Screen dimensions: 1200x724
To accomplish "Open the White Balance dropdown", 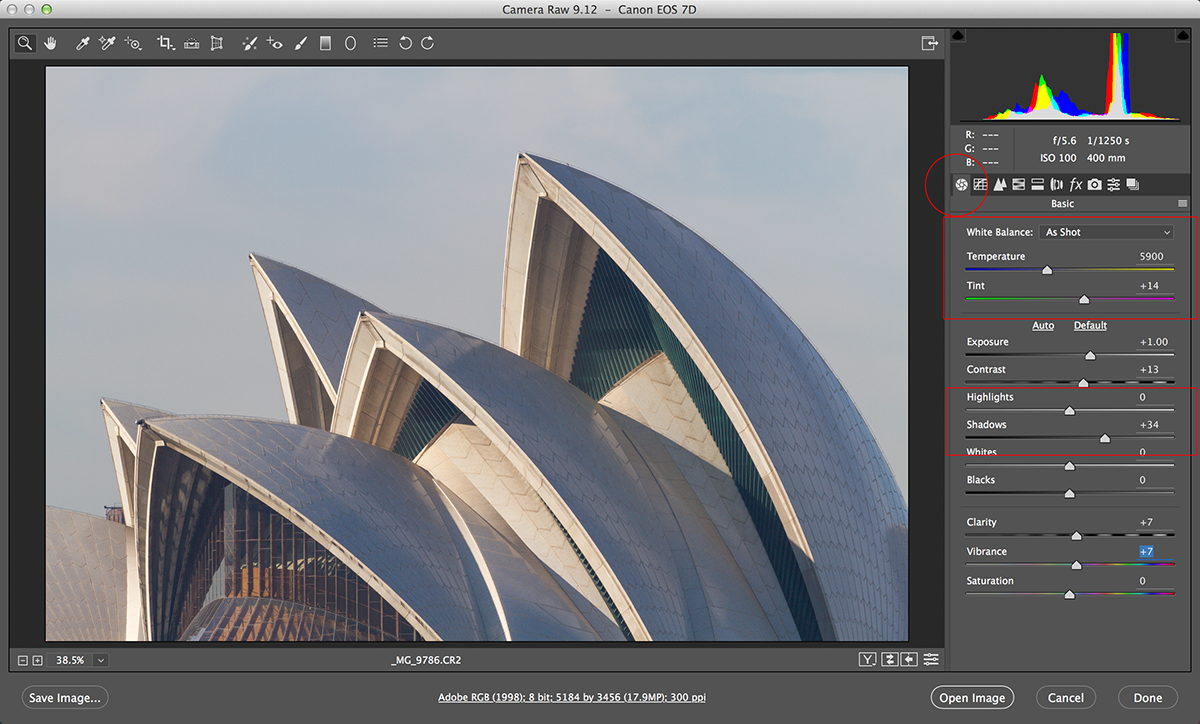I will [1106, 232].
